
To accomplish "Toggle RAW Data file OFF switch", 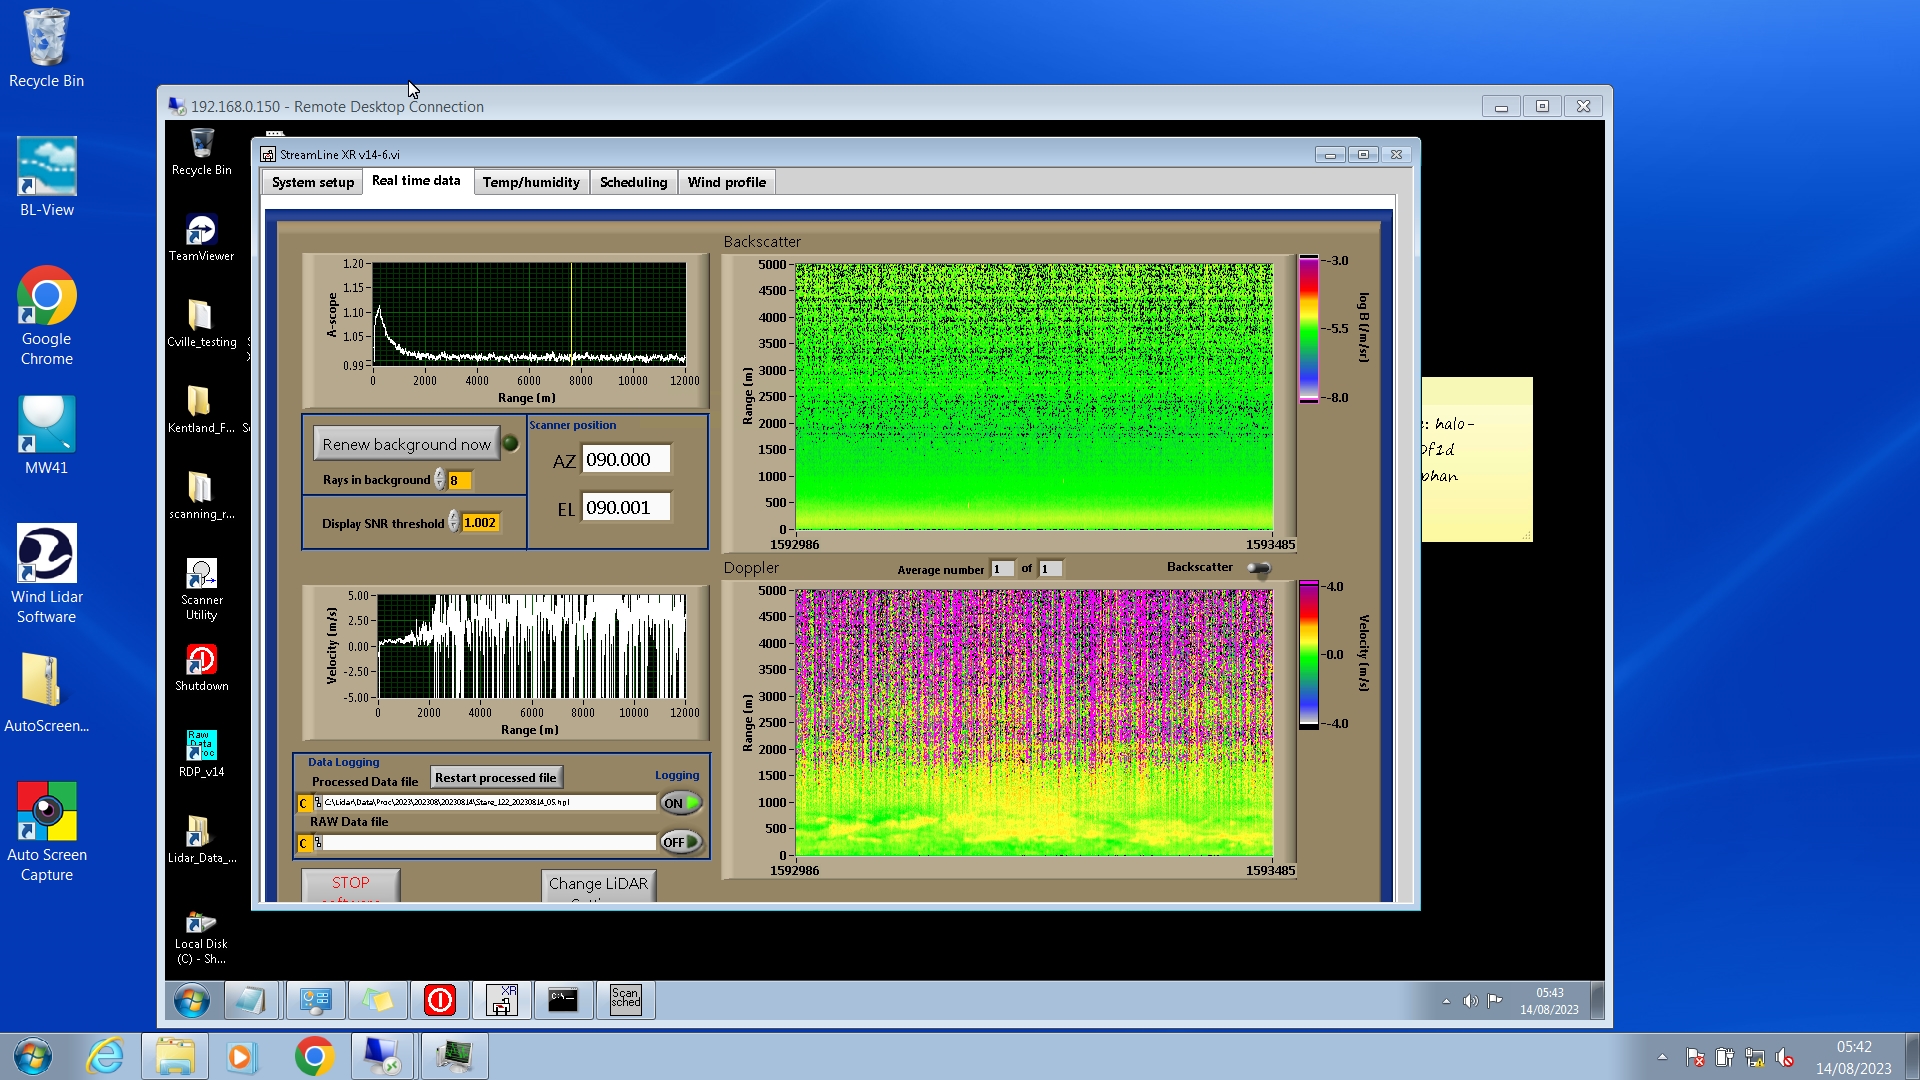I will click(680, 842).
